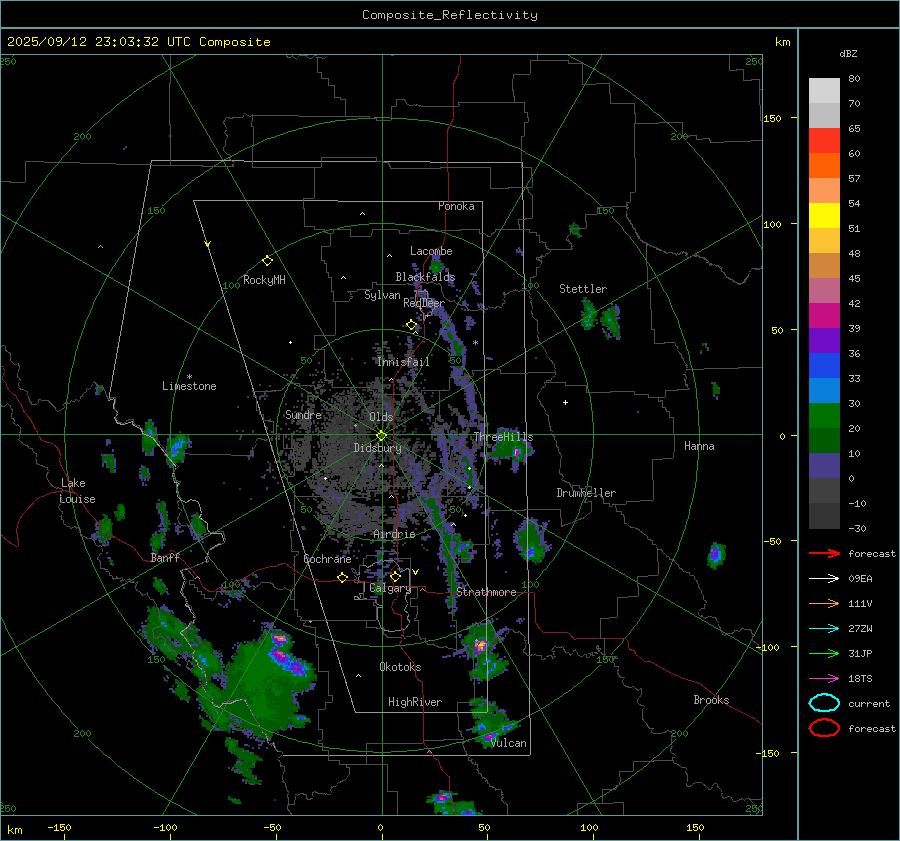Click the Hanna town label
This screenshot has width=900, height=841.
(x=699, y=446)
